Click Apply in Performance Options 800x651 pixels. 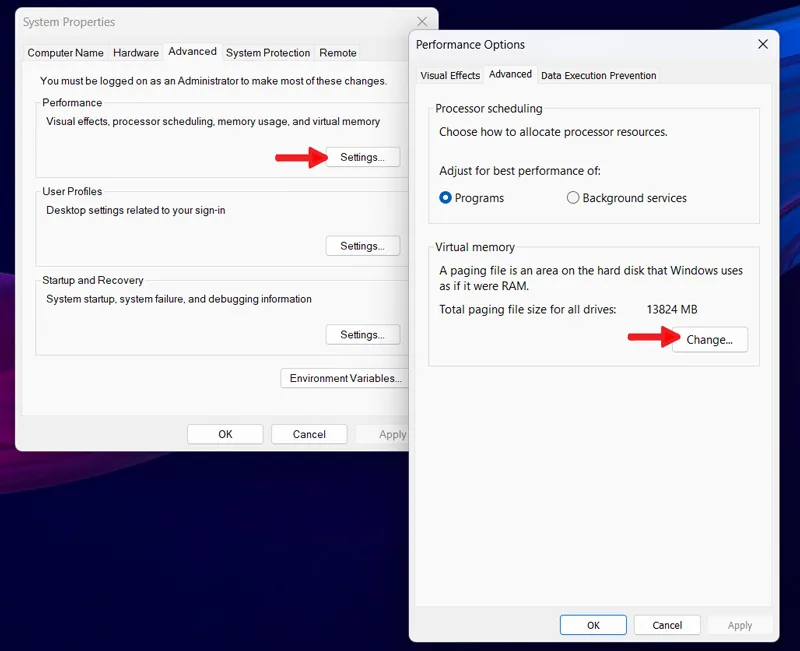click(740, 625)
